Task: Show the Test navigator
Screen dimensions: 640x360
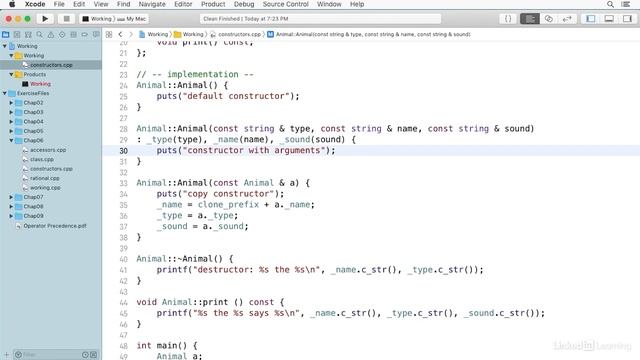Action: [62, 35]
